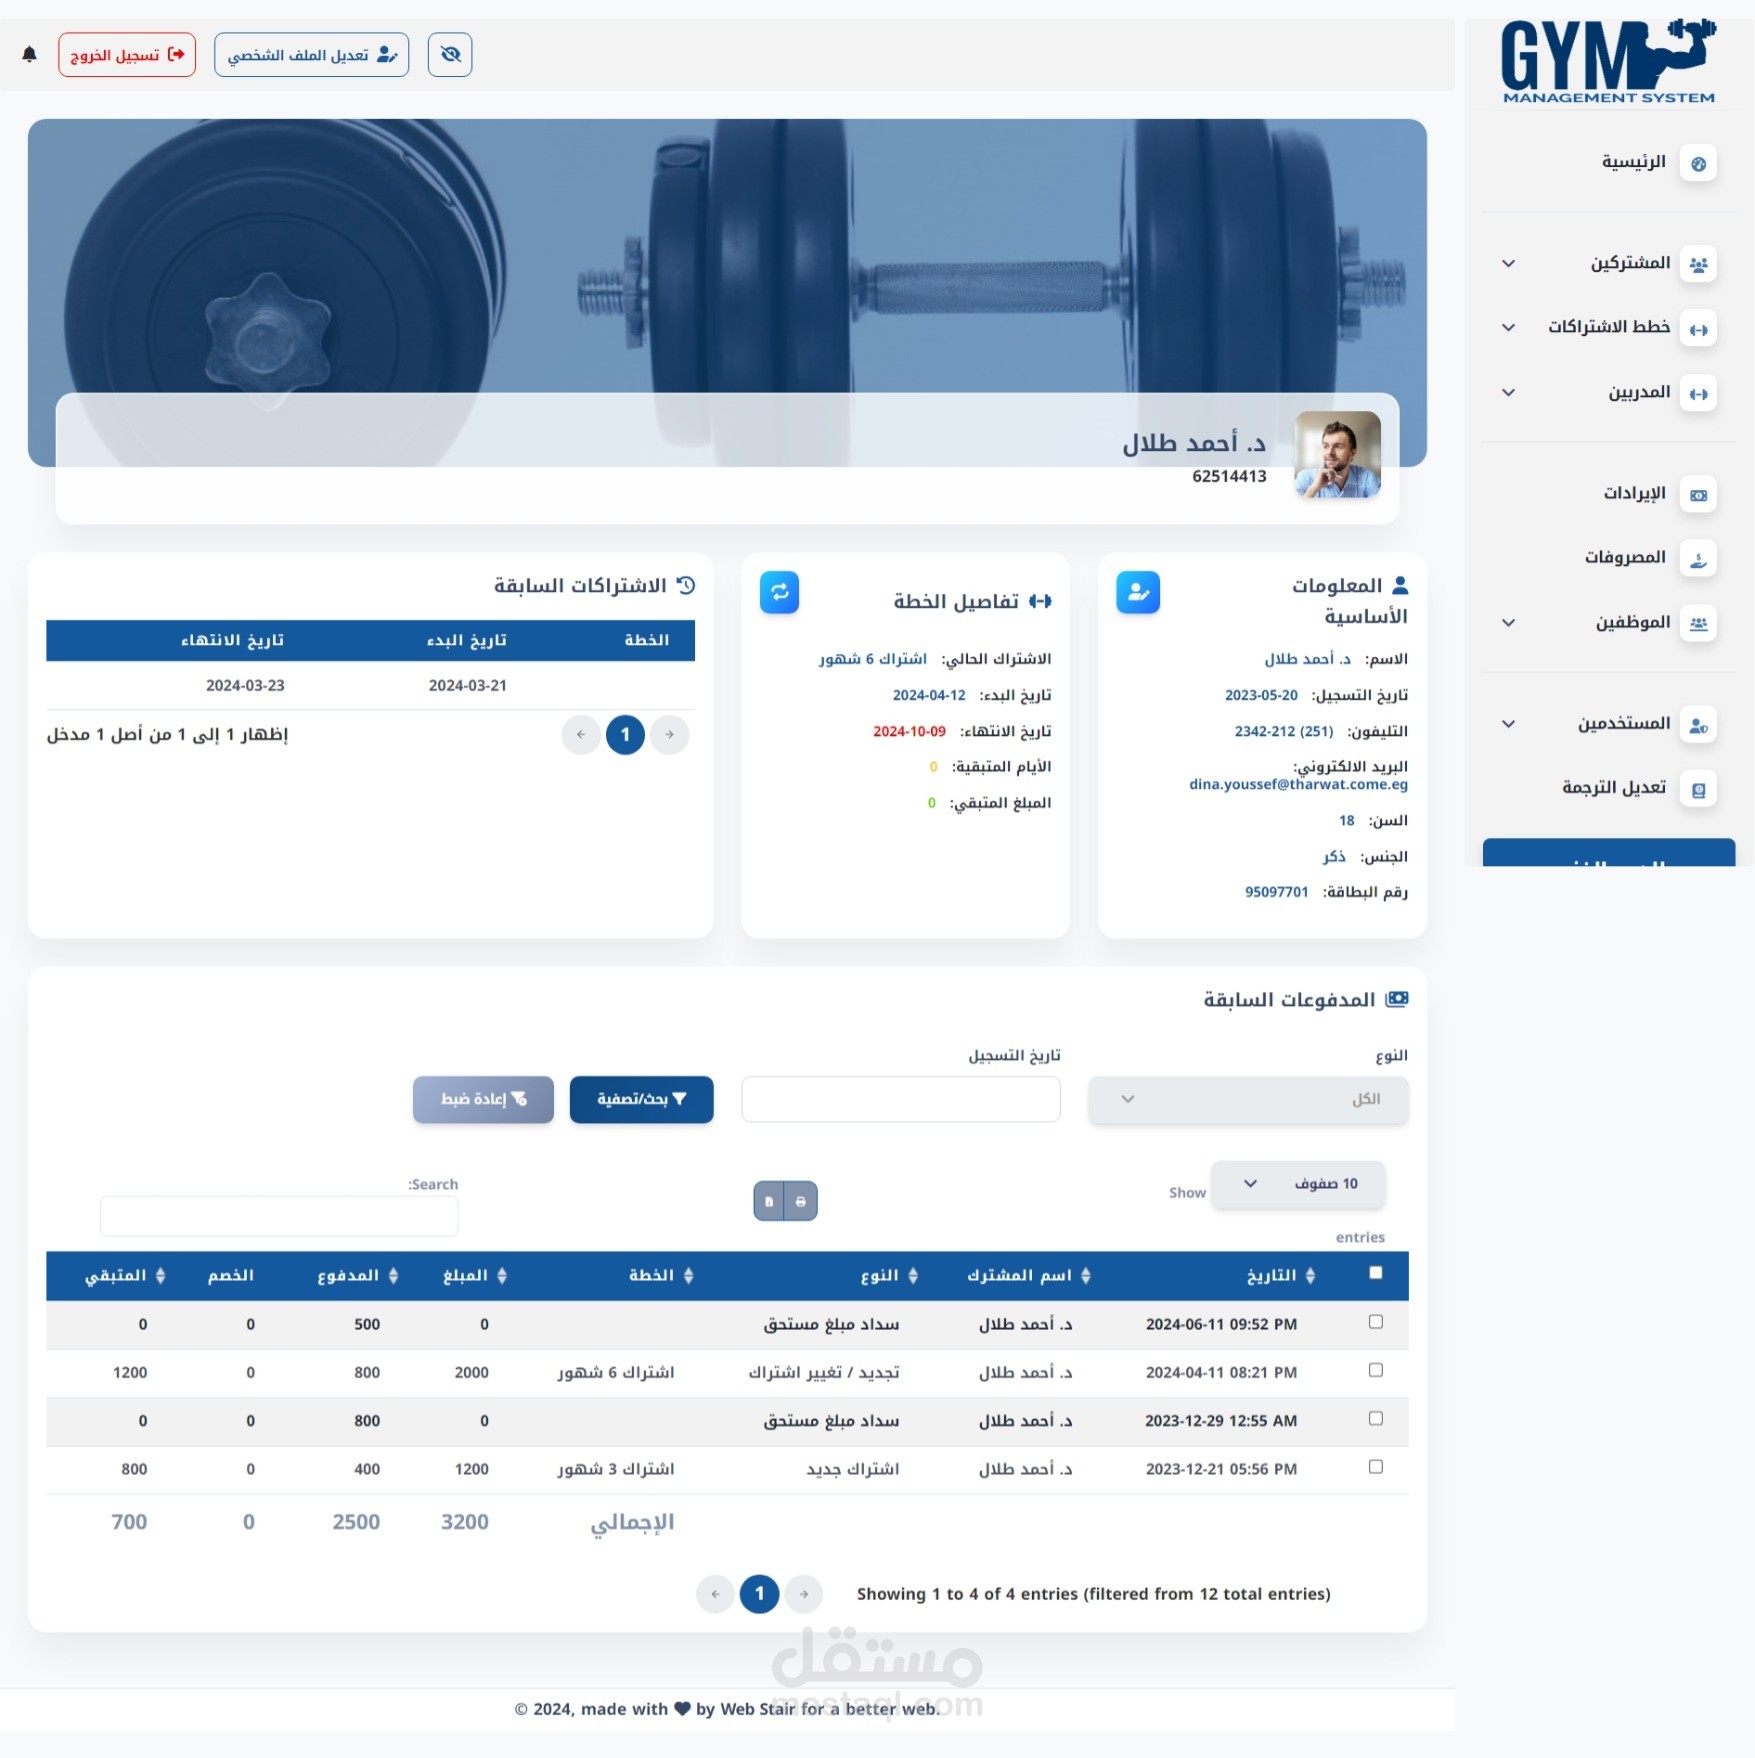Open the 10 rows per page dropdown
The height and width of the screenshot is (1758, 1755).
click(x=1298, y=1185)
